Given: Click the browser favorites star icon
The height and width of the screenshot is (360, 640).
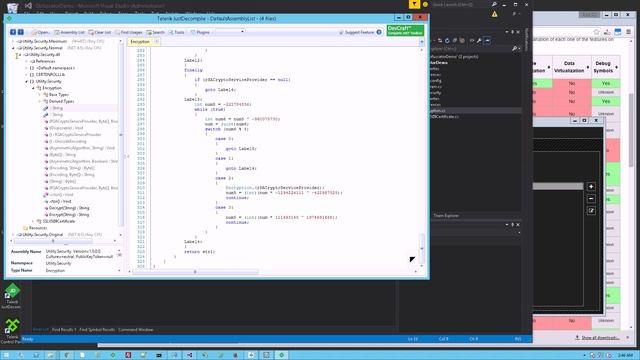Looking at the screenshot, I should 596,32.
